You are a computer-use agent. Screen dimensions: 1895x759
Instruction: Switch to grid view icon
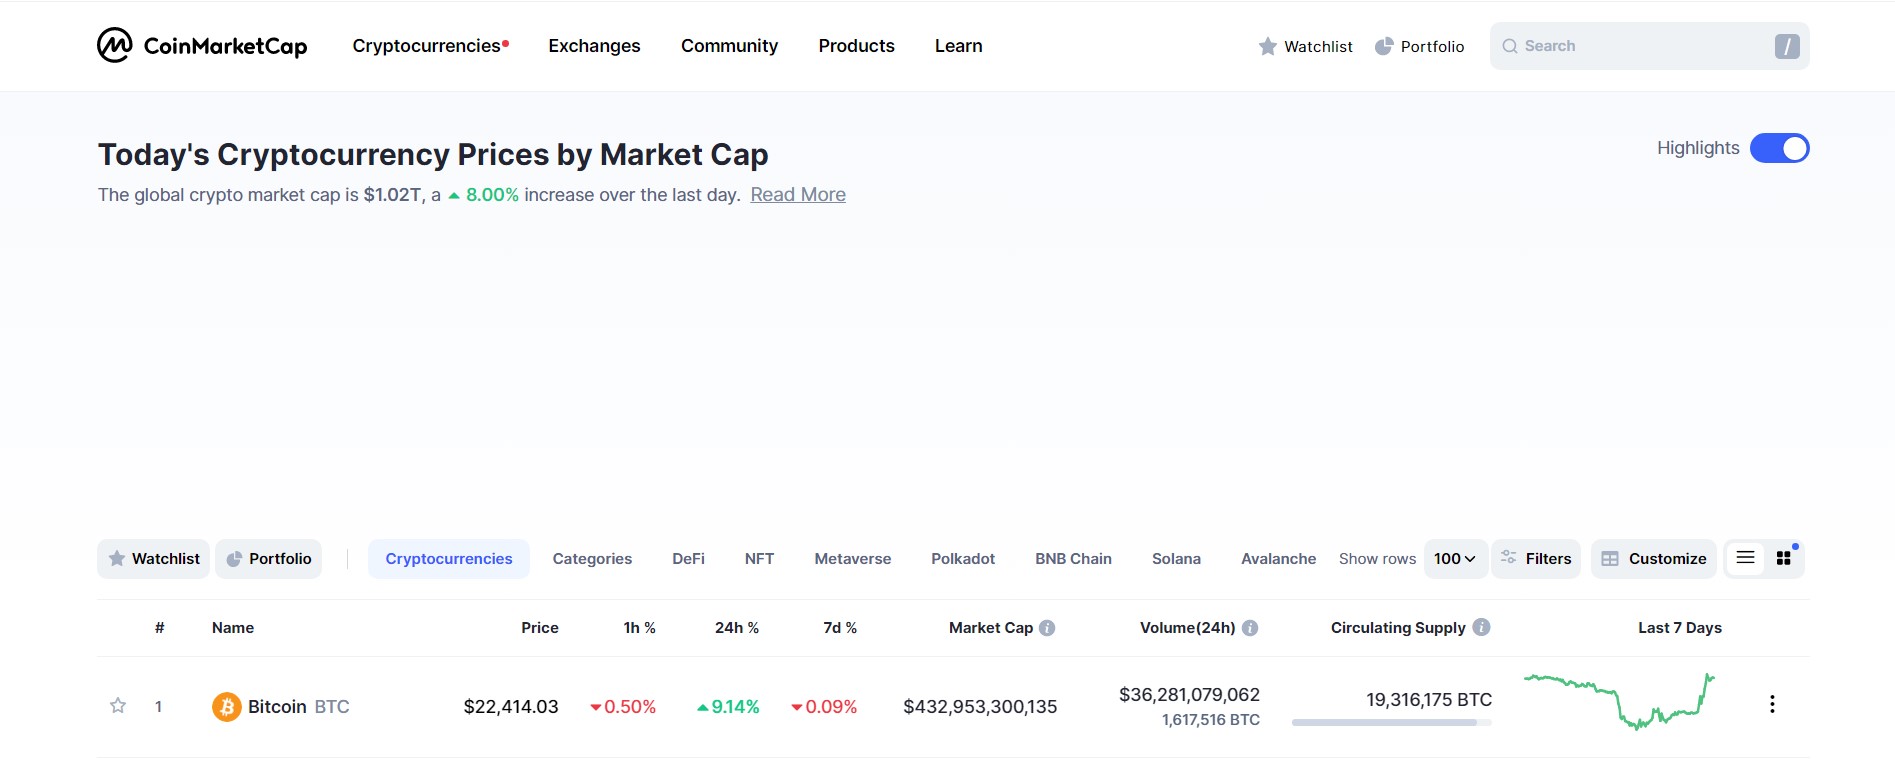coord(1783,558)
